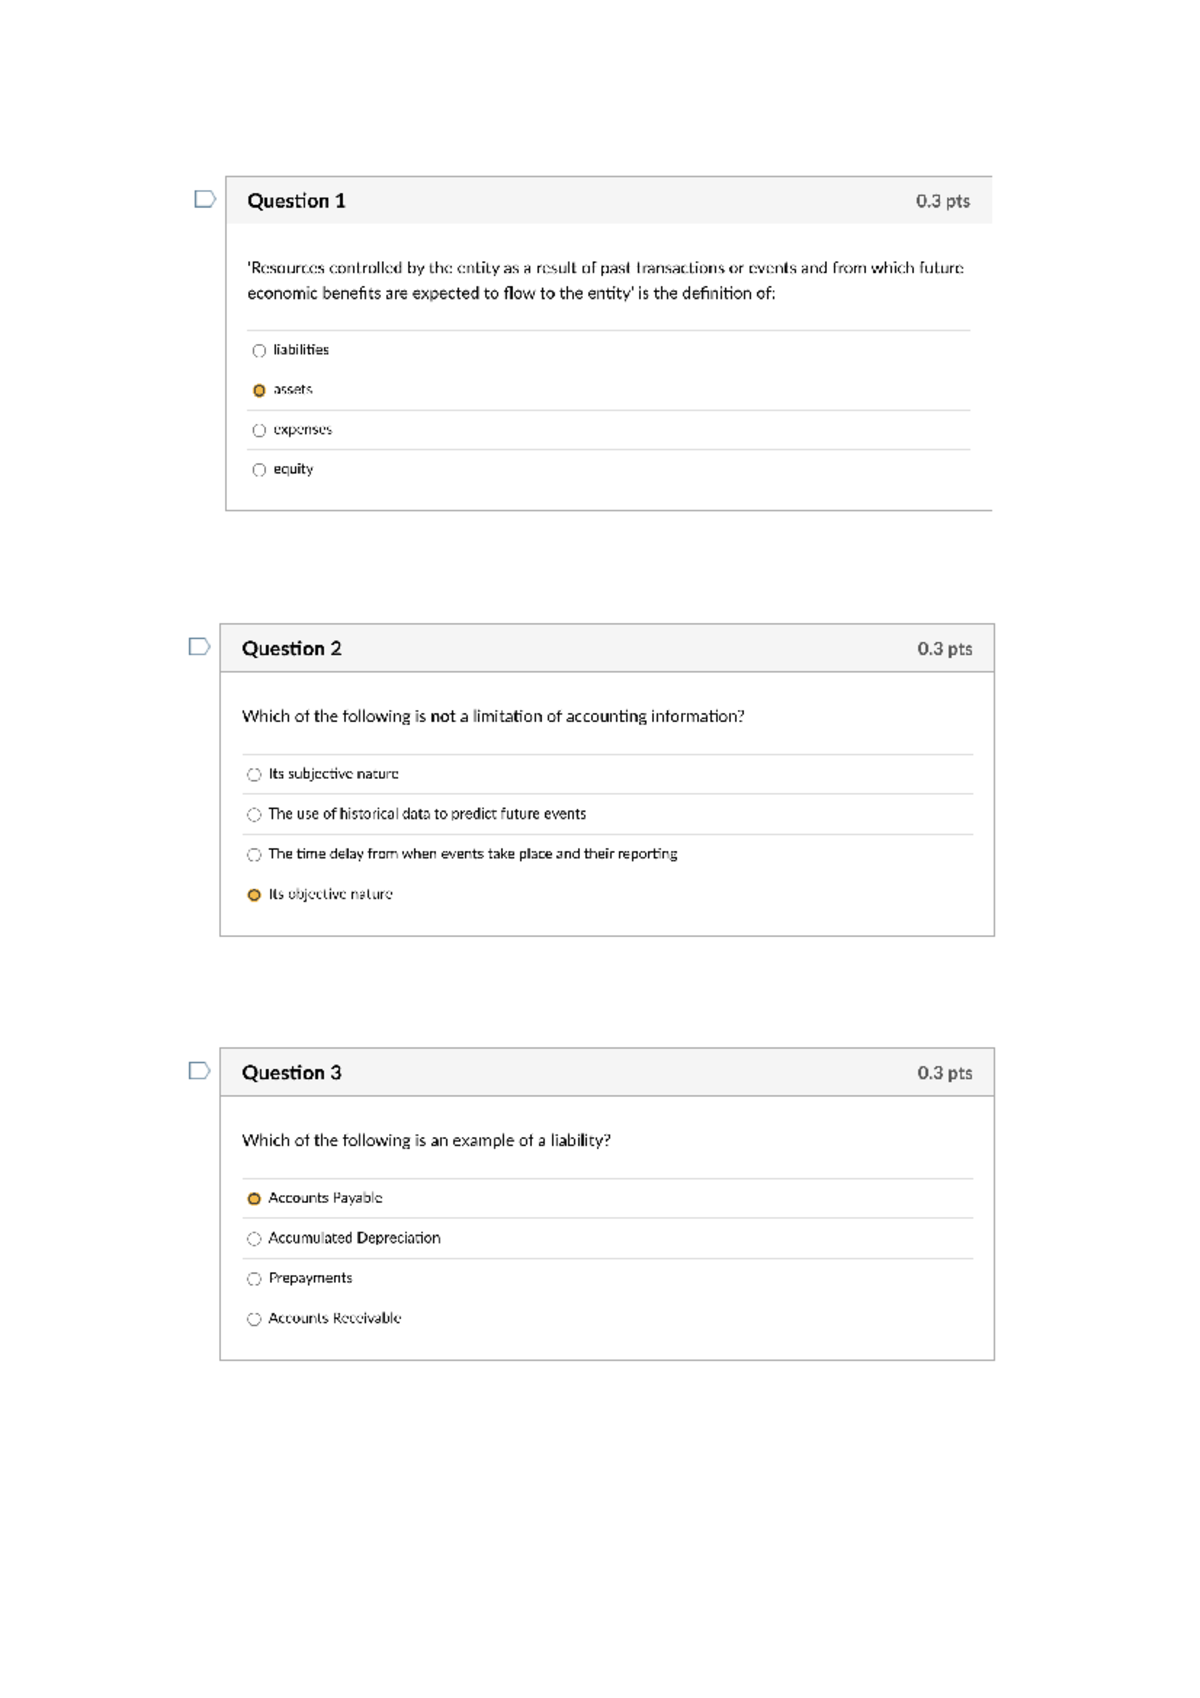Pick the 'Prepayments' radio button
Image resolution: width=1200 pixels, height=1698 pixels.
254,1279
